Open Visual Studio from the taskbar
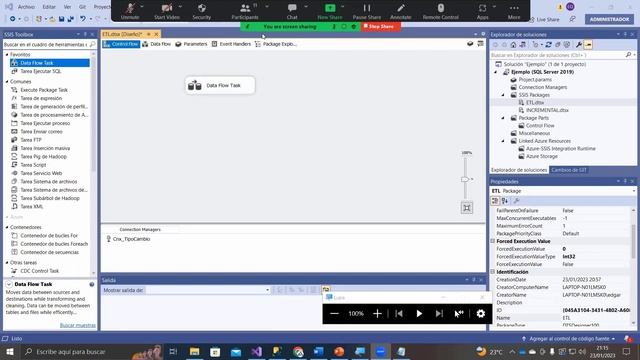Image resolution: width=640 pixels, height=360 pixels. (x=256, y=351)
